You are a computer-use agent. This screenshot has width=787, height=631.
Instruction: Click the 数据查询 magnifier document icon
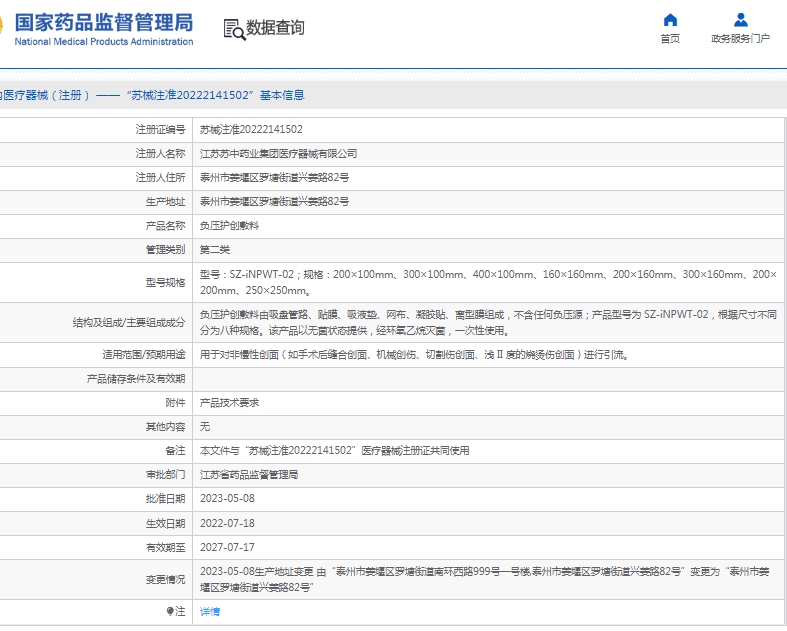pyautogui.click(x=234, y=29)
